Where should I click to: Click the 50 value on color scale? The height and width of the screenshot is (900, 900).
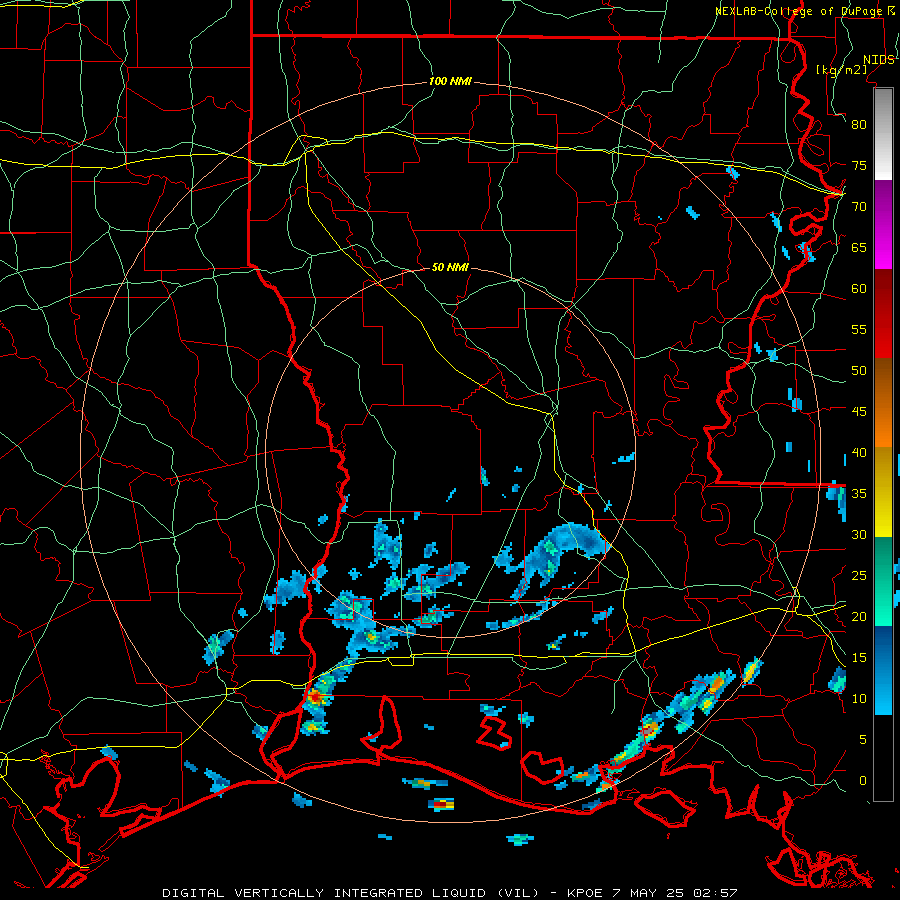click(859, 370)
